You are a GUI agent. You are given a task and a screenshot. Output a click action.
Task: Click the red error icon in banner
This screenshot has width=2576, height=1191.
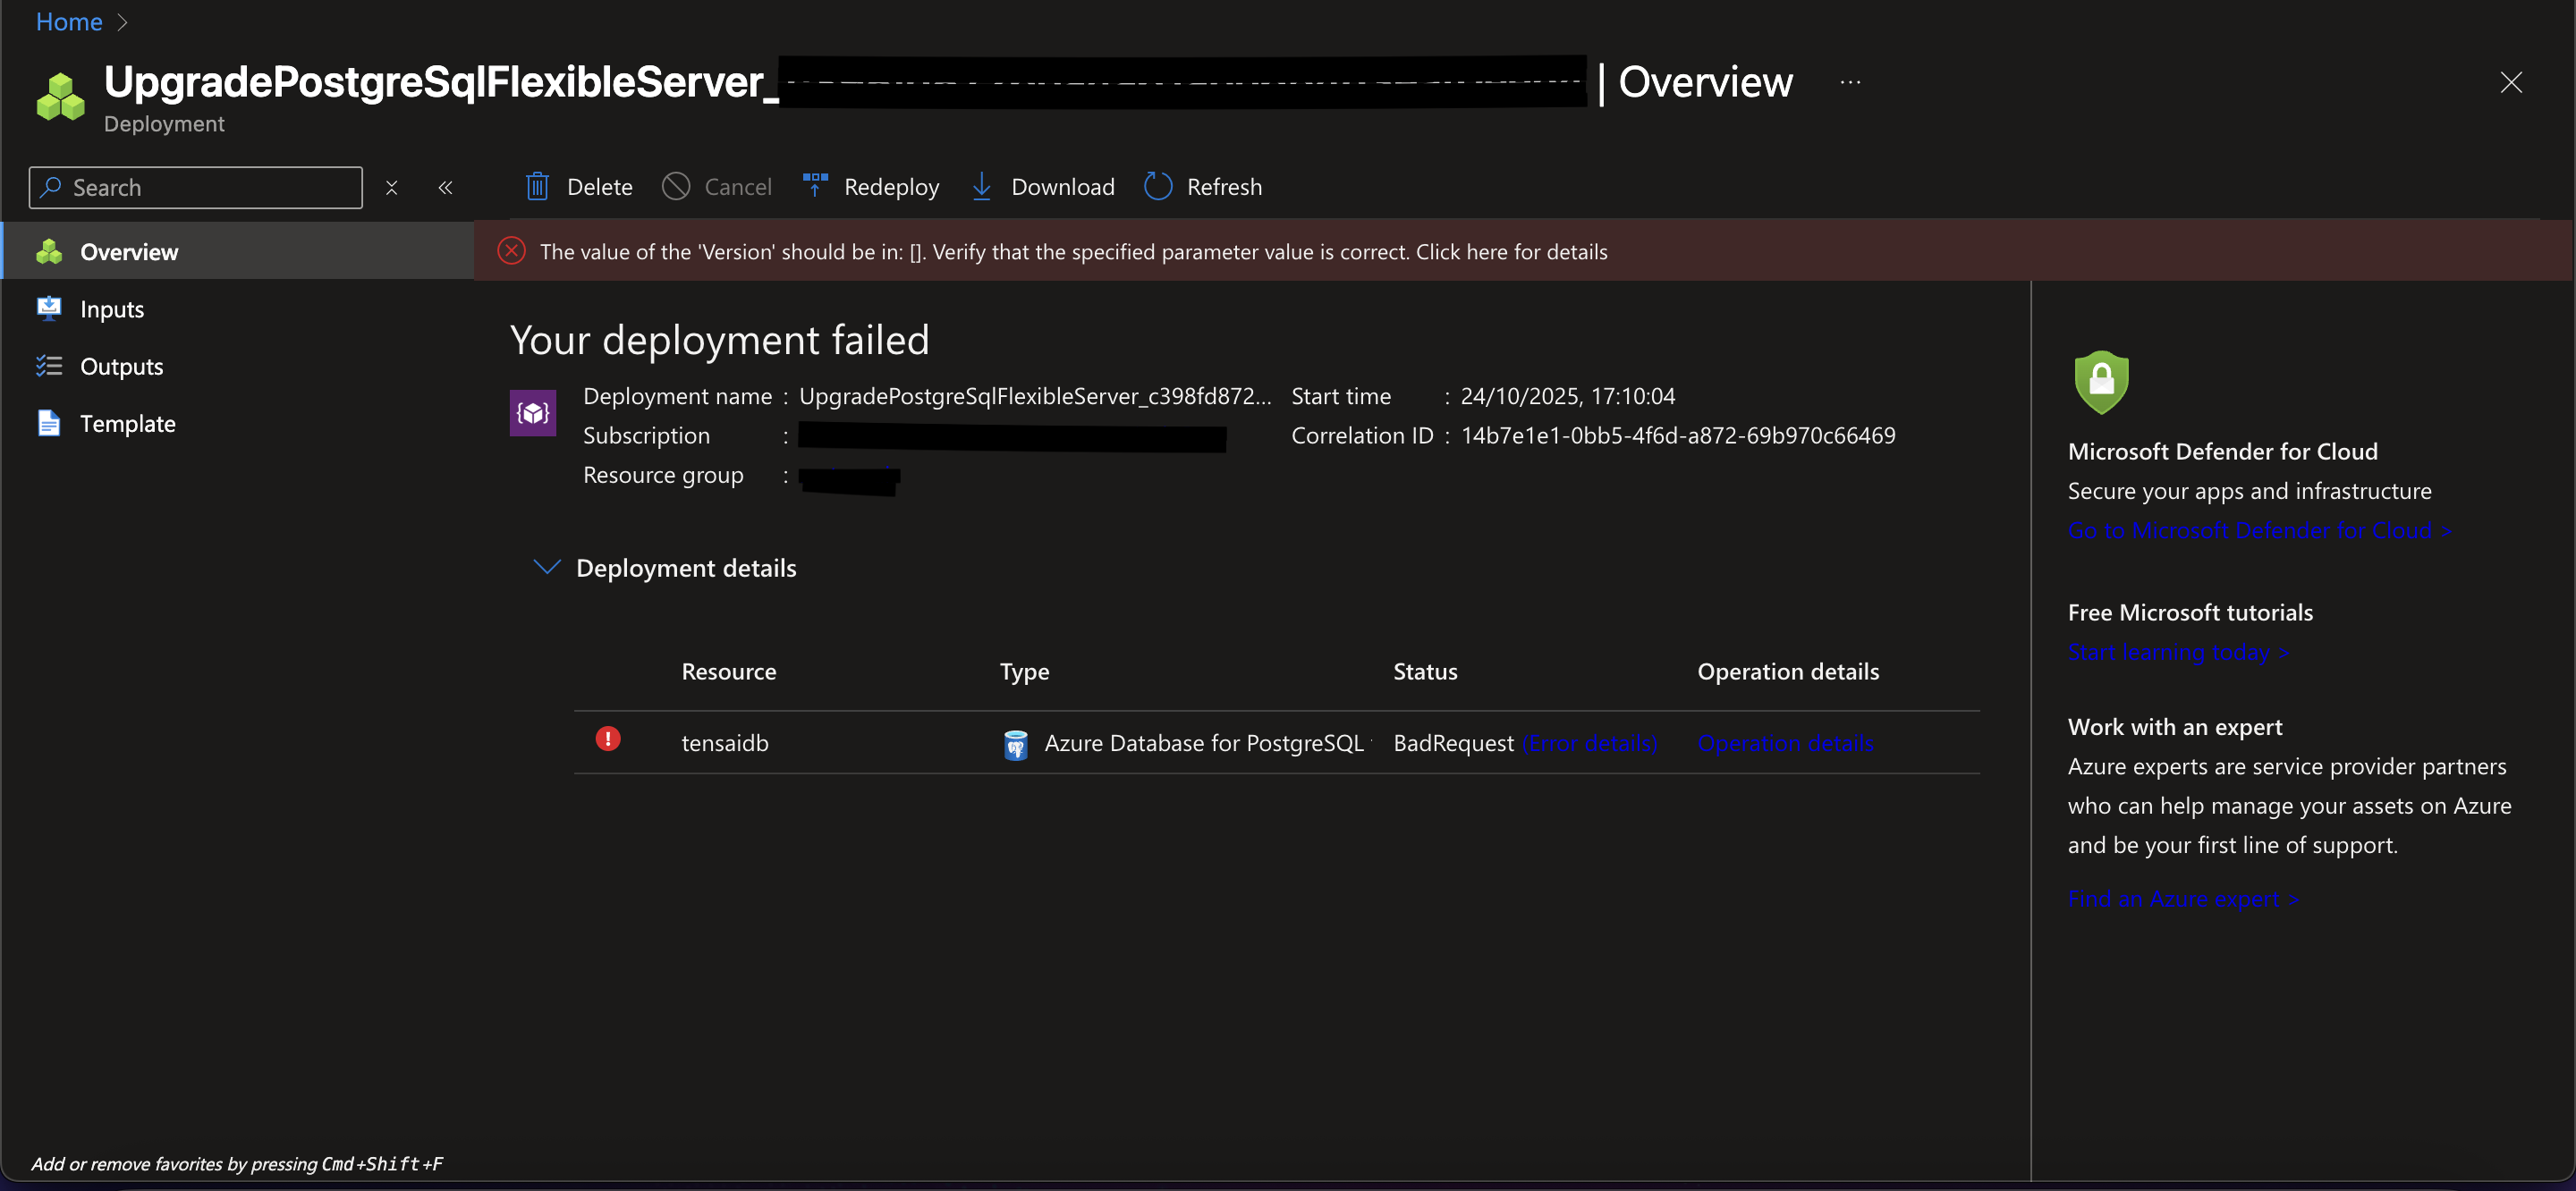pos(511,251)
